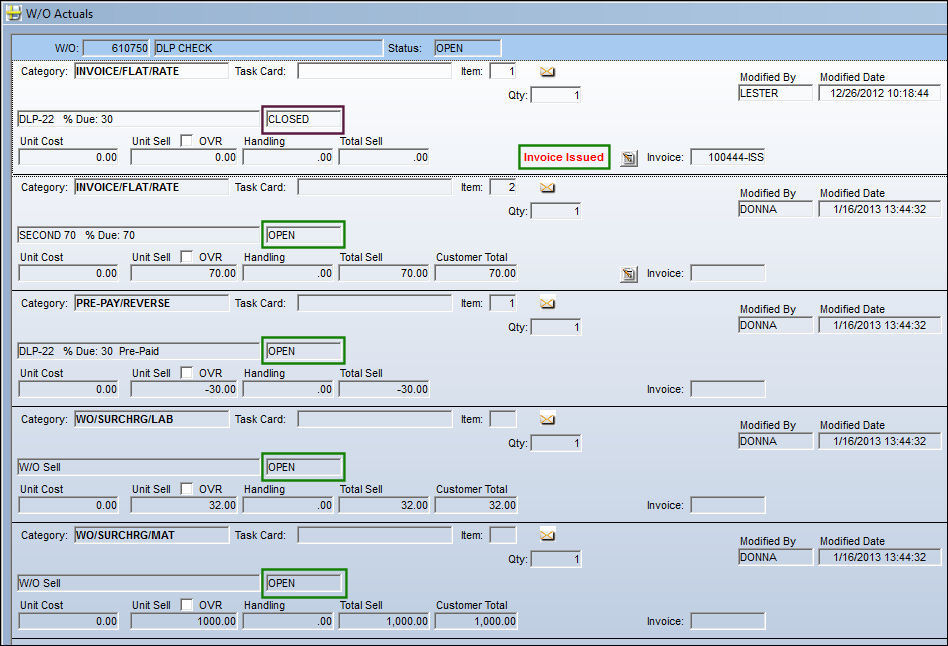
Task: Open invoice detail icon beside Invoice 100444-ISS
Action: (x=629, y=158)
